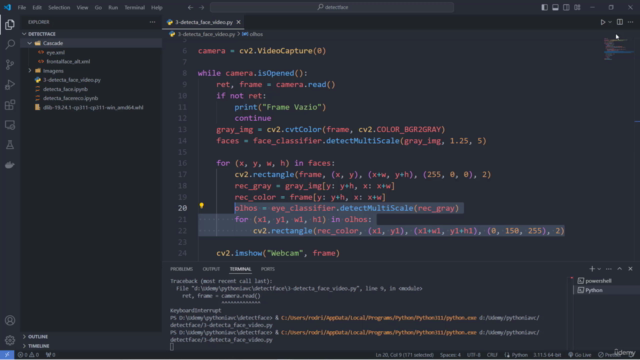Image resolution: width=640 pixels, height=360 pixels.
Task: Open the Run and Debug view
Action: point(10,84)
